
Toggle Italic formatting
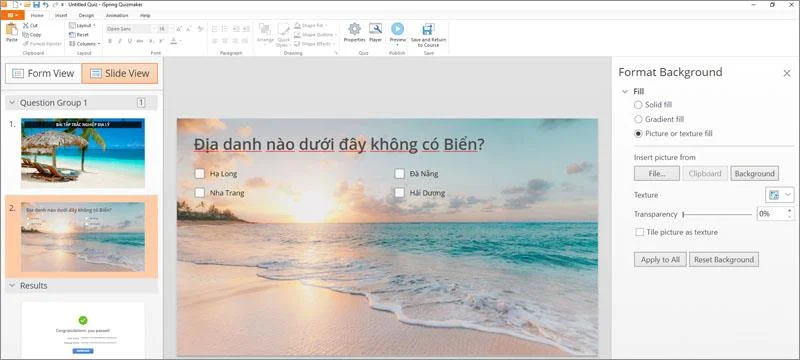click(x=120, y=41)
